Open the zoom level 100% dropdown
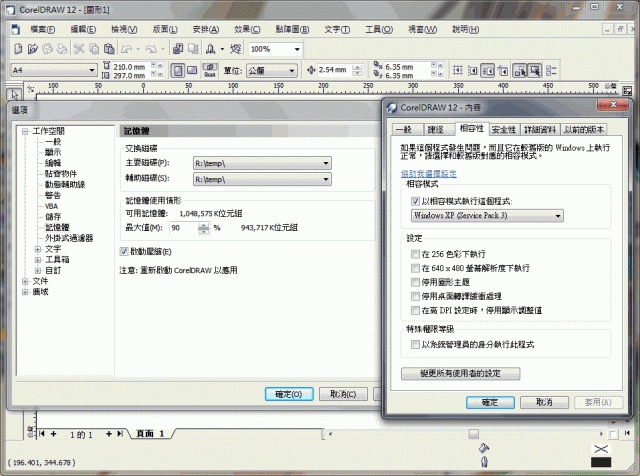Screen dimensions: 640x476 297,49
